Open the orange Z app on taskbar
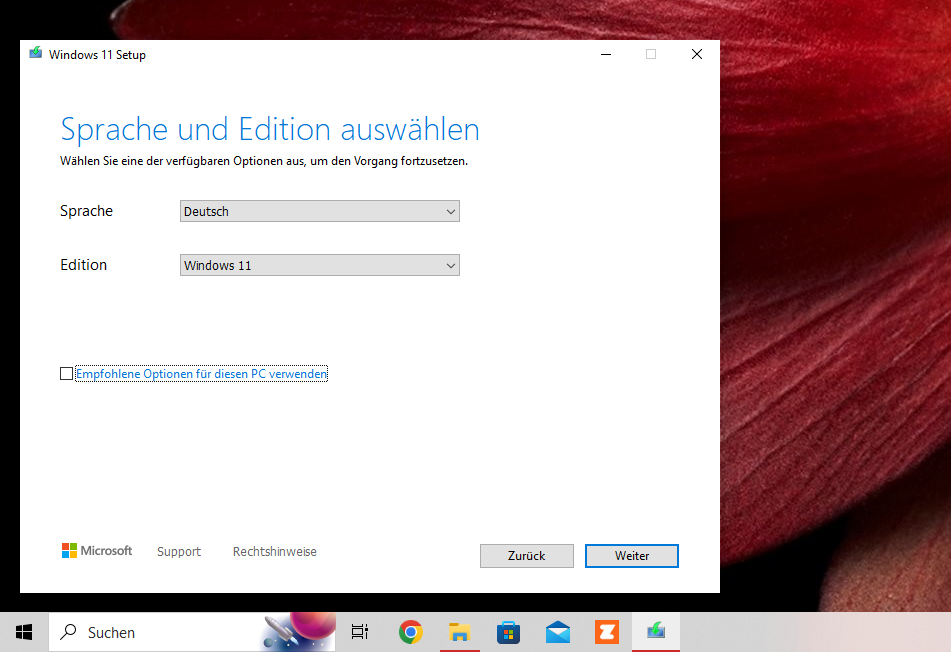Viewport: 951px width, 652px height. (607, 632)
